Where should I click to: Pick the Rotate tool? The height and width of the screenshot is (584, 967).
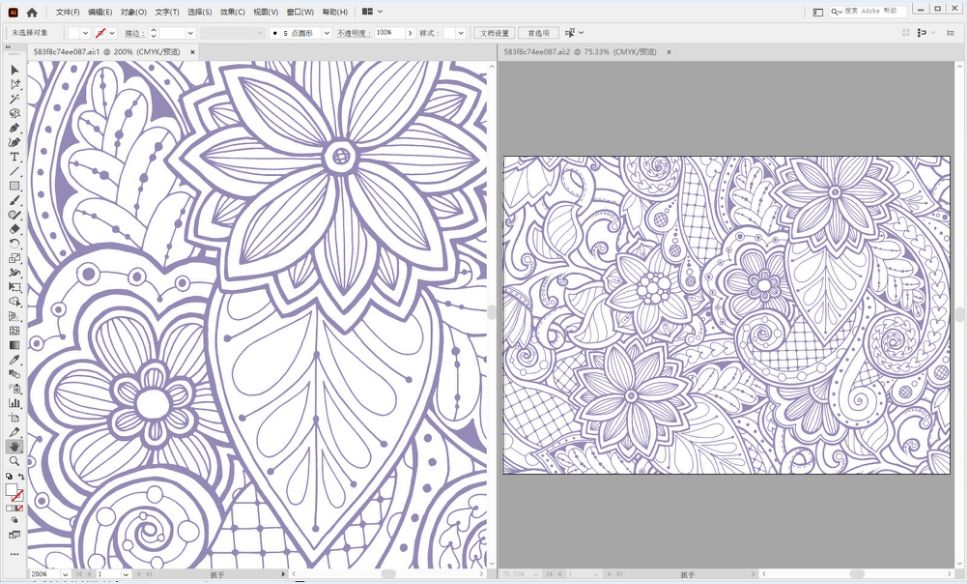click(x=14, y=244)
